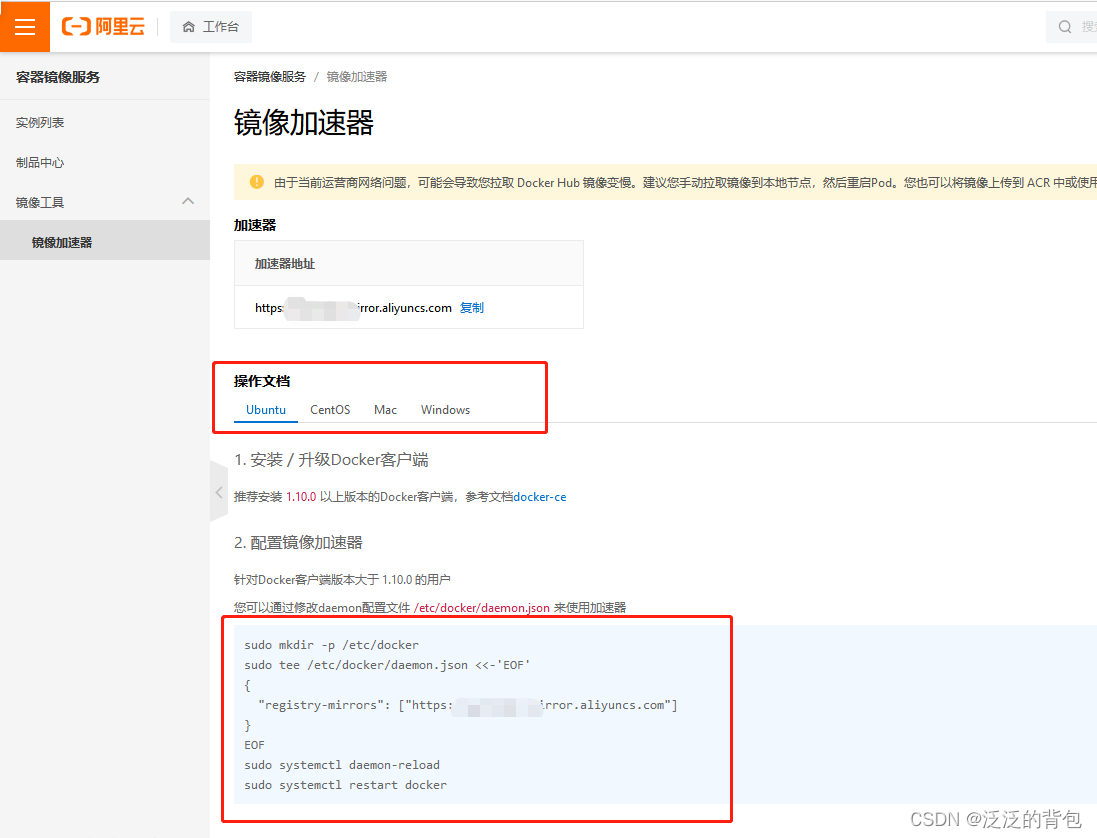Select 镜像加速器 in the sidebar
This screenshot has height=838, width=1097.
pos(60,240)
